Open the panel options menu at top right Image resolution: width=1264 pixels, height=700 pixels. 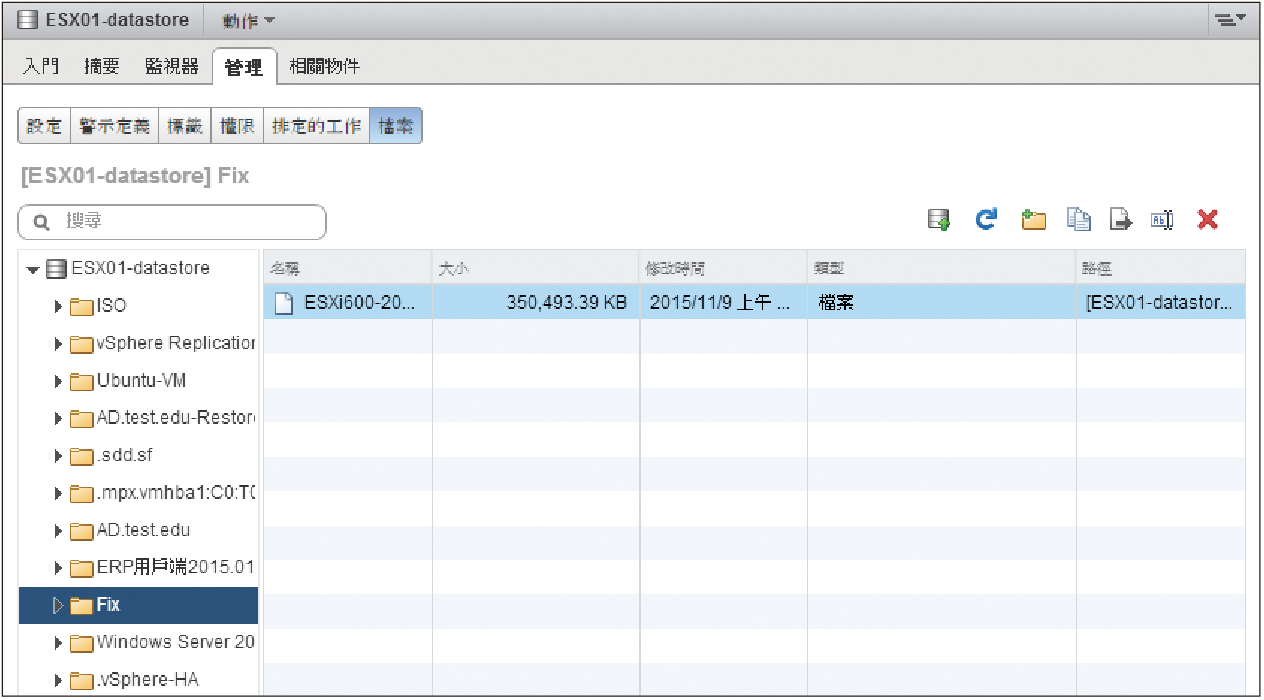coord(1229,20)
